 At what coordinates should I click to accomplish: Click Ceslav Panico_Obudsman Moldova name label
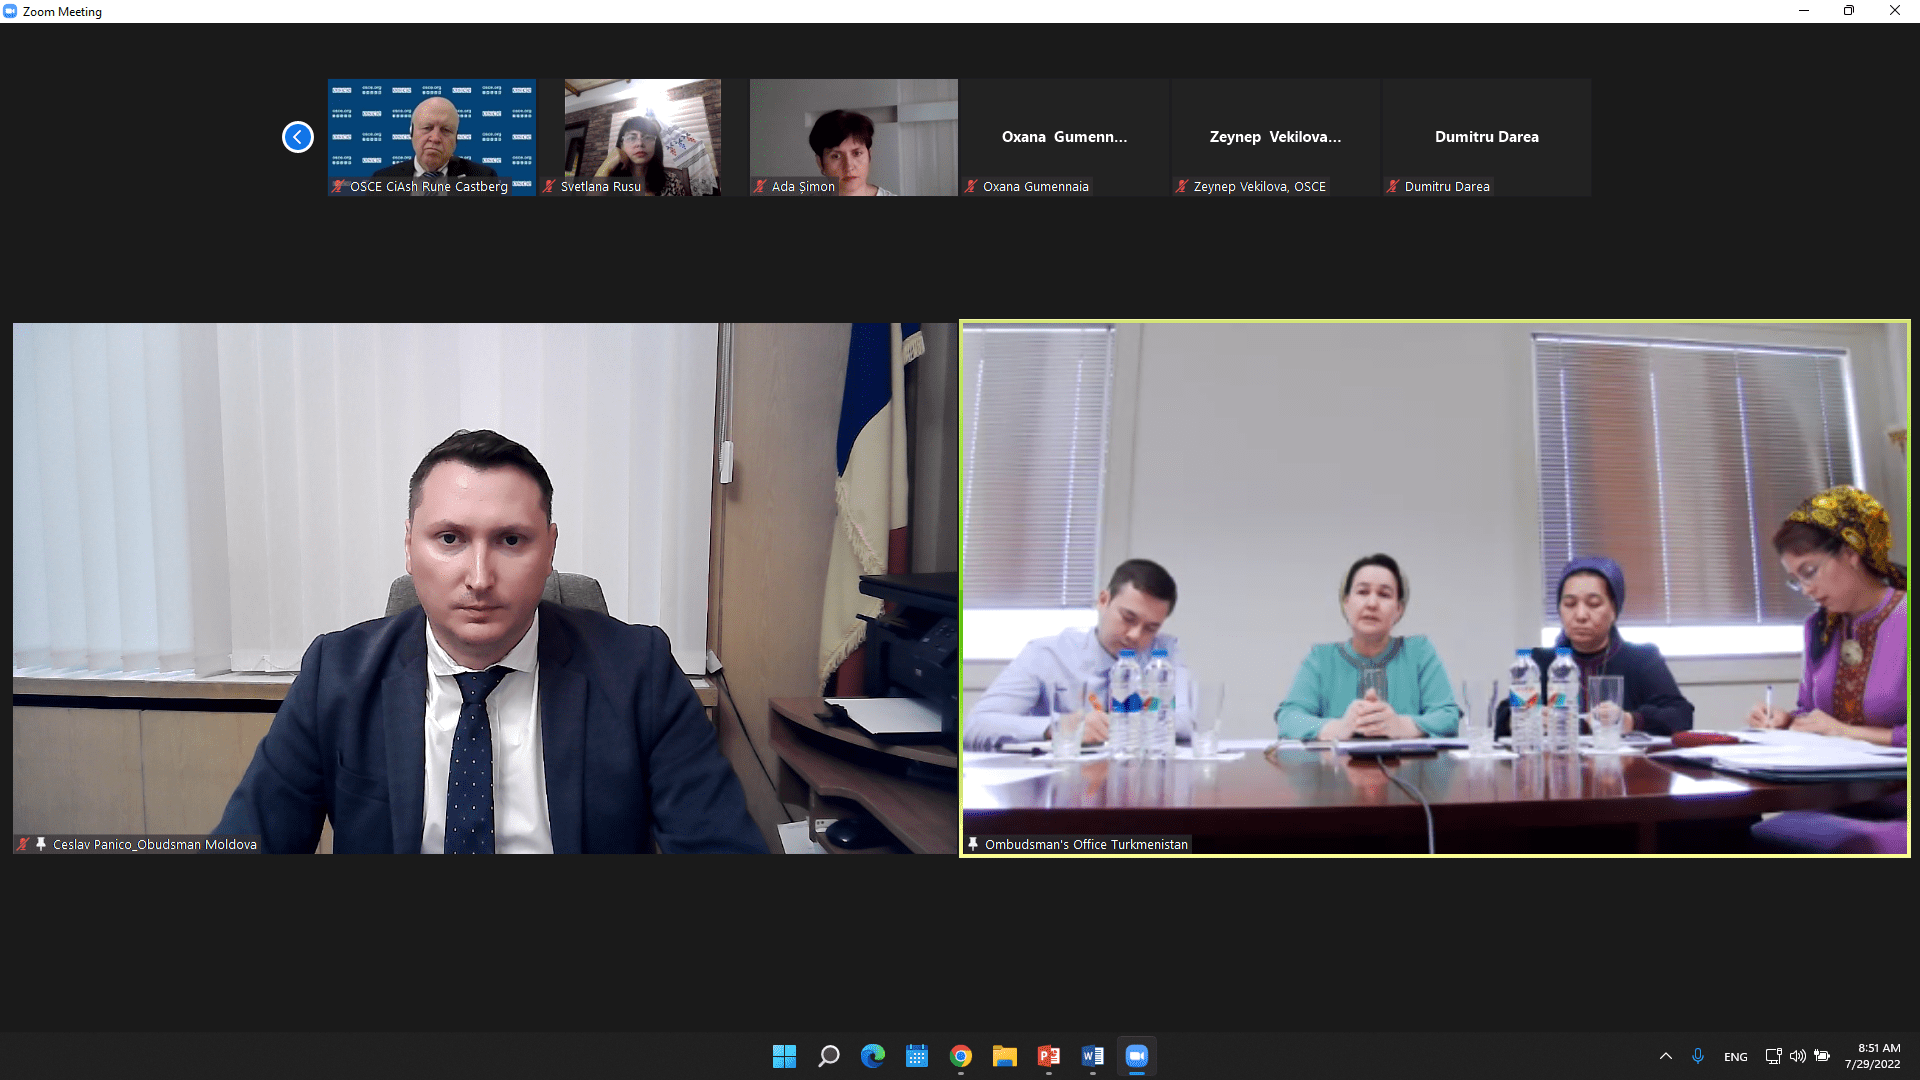pyautogui.click(x=155, y=844)
